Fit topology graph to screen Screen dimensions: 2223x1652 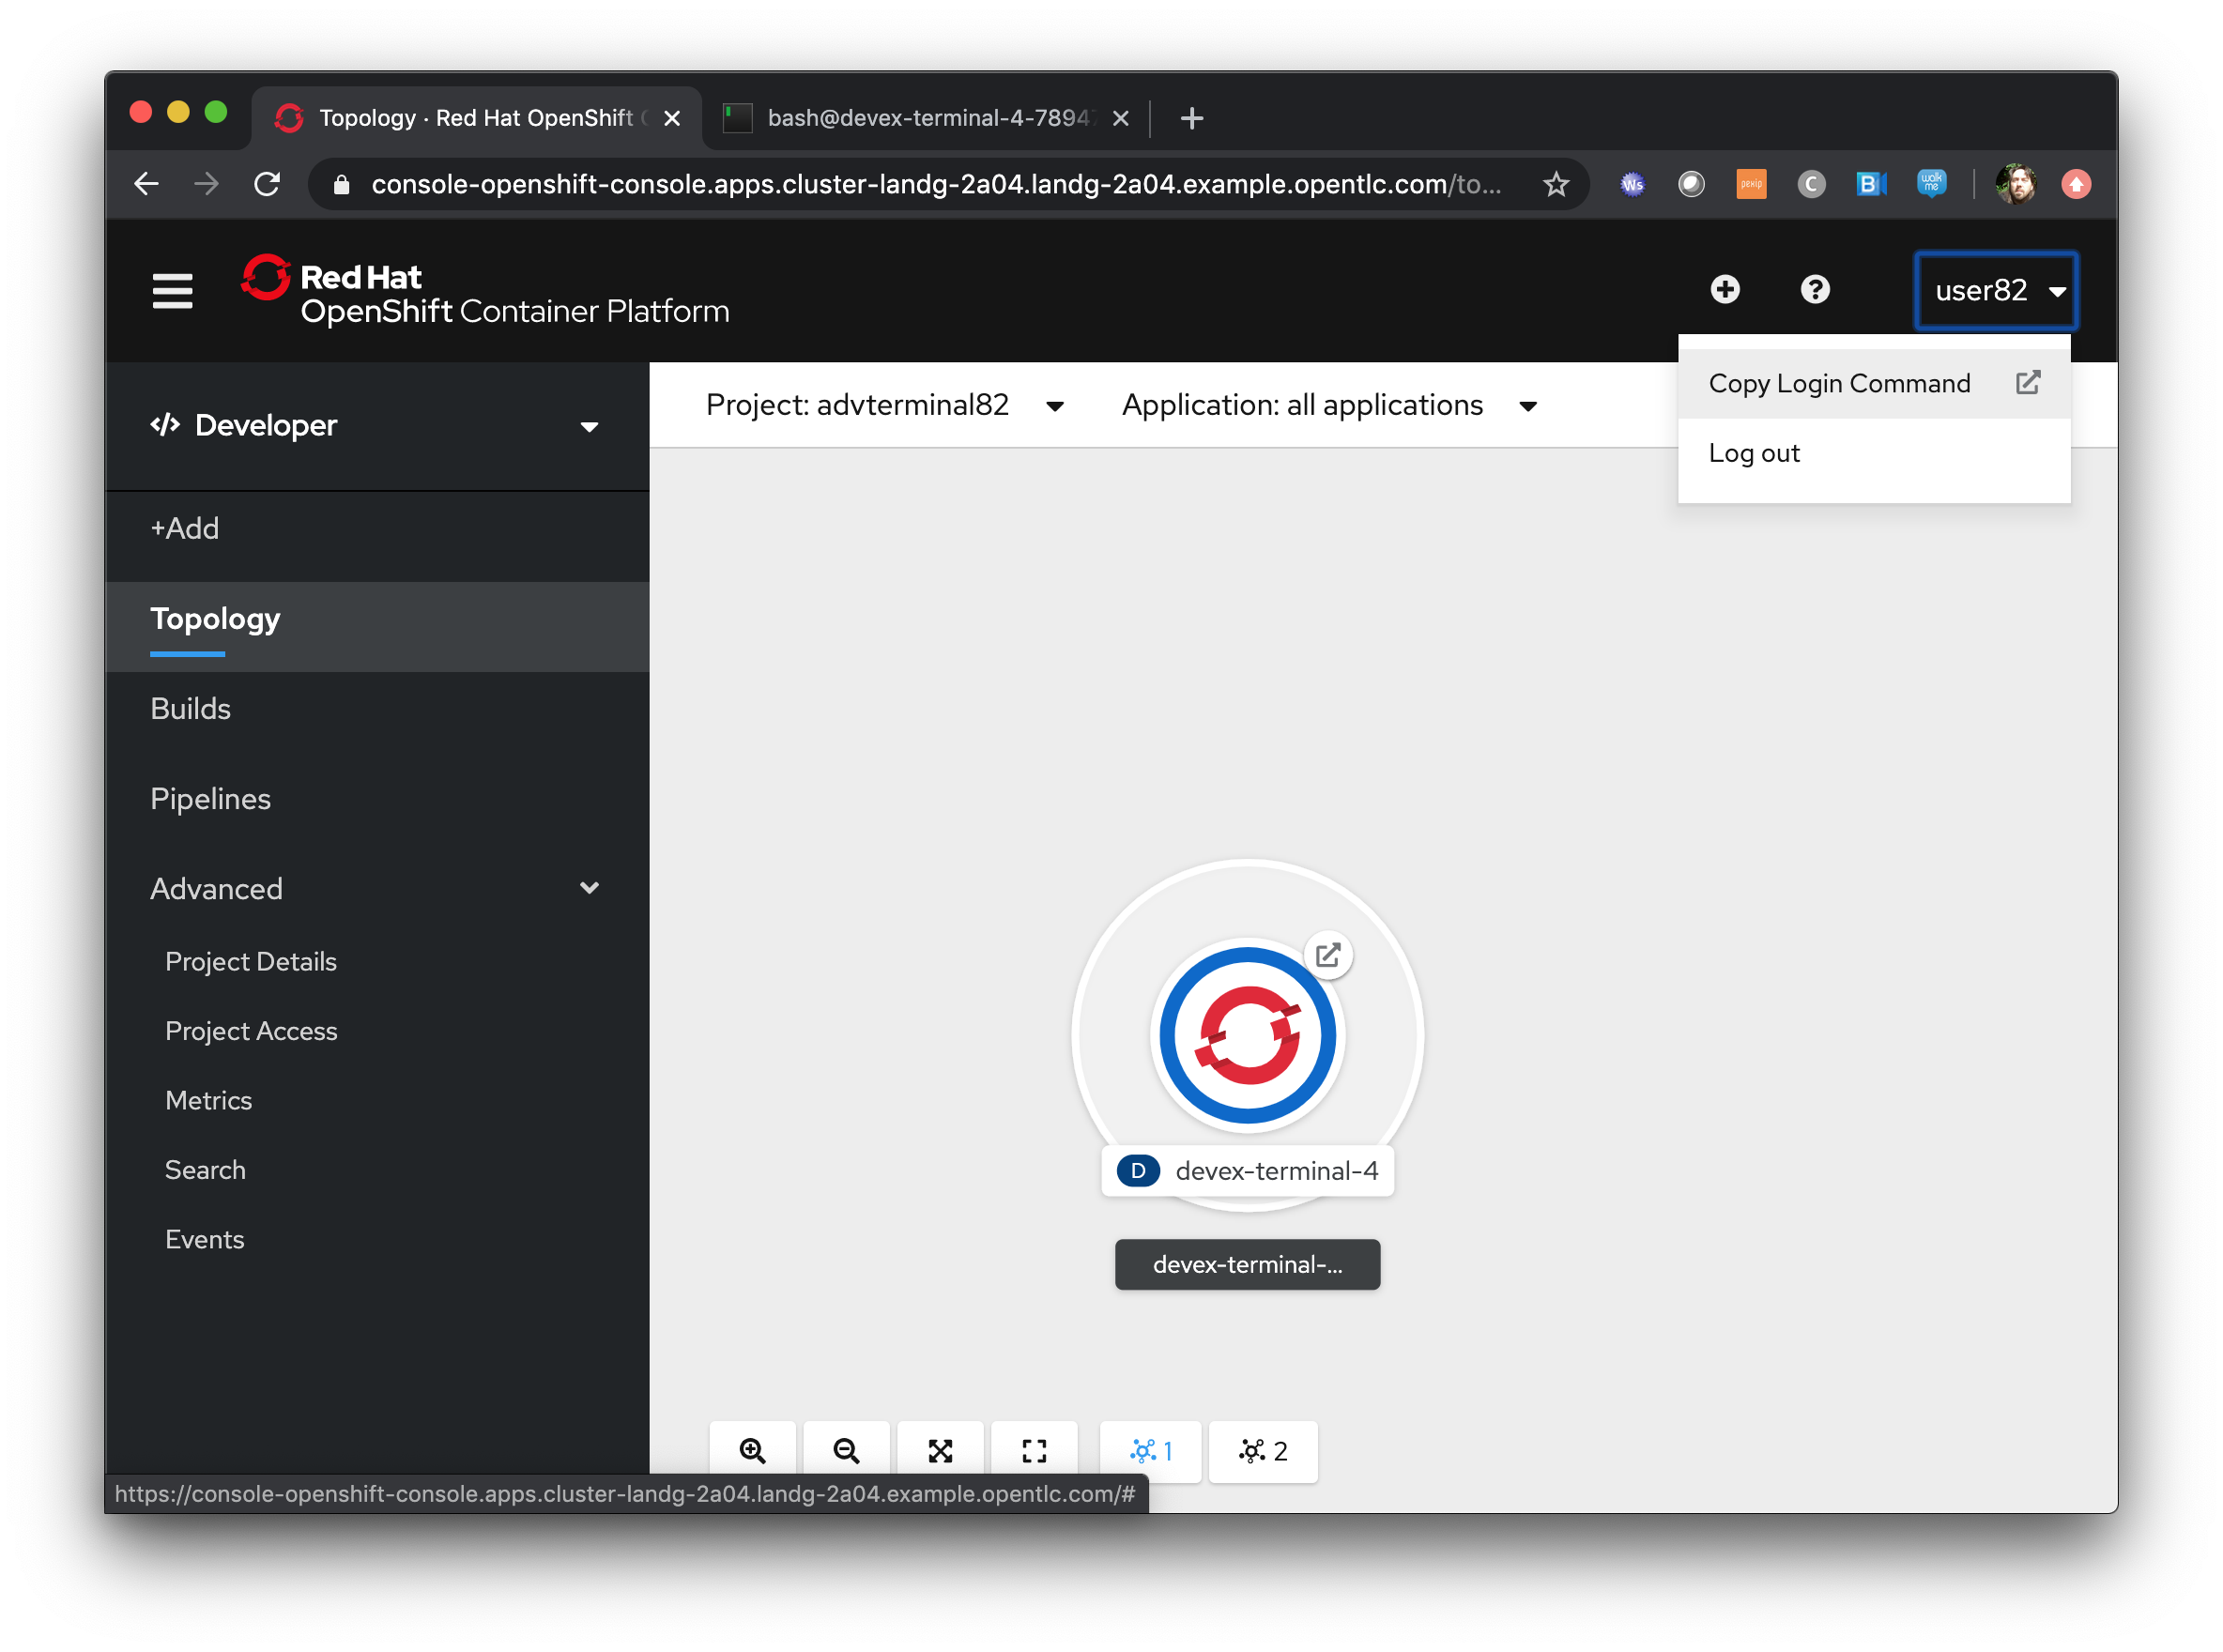click(940, 1451)
